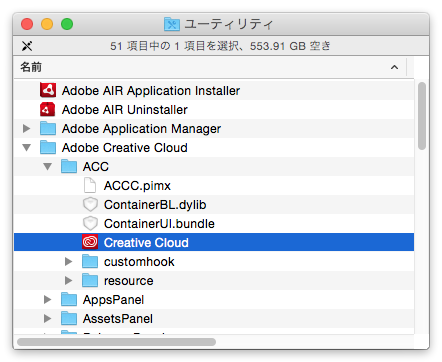Select the resource folder name
Viewport: 442px width, 362px height.
click(129, 281)
